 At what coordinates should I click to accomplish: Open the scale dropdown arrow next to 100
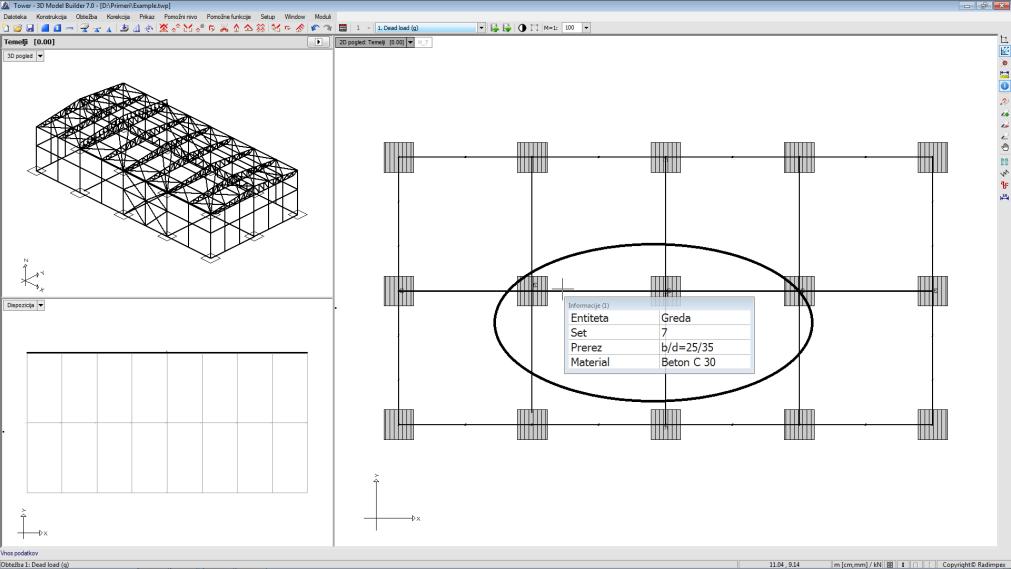click(x=586, y=28)
